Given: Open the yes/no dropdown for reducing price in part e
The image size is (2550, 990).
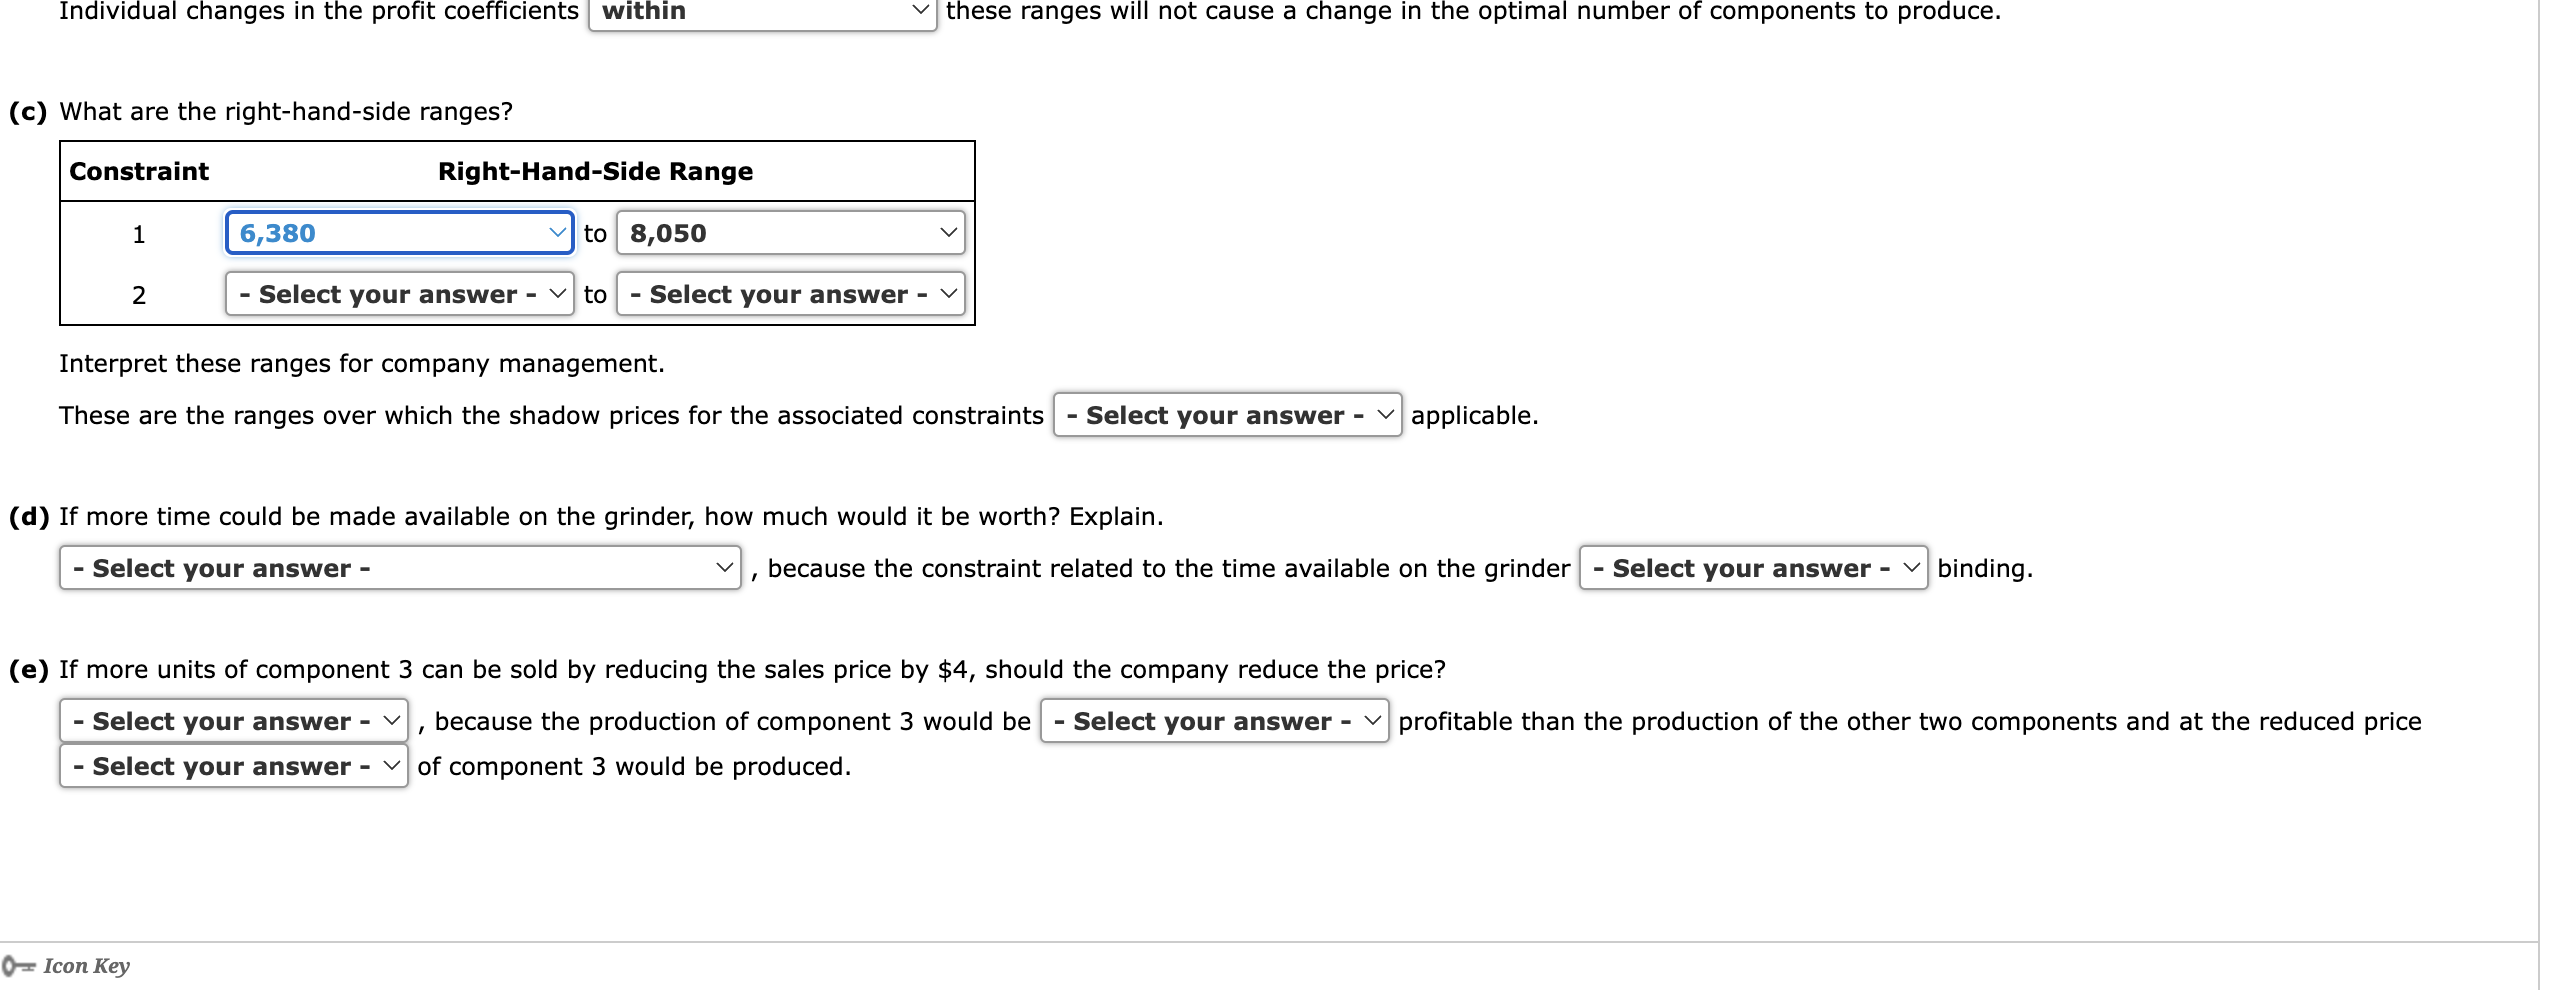Looking at the screenshot, I should 232,721.
